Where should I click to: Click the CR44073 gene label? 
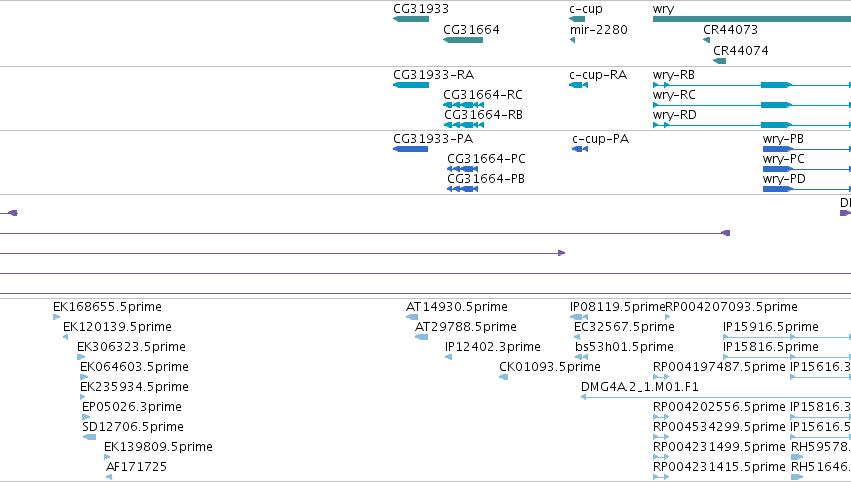(730, 30)
